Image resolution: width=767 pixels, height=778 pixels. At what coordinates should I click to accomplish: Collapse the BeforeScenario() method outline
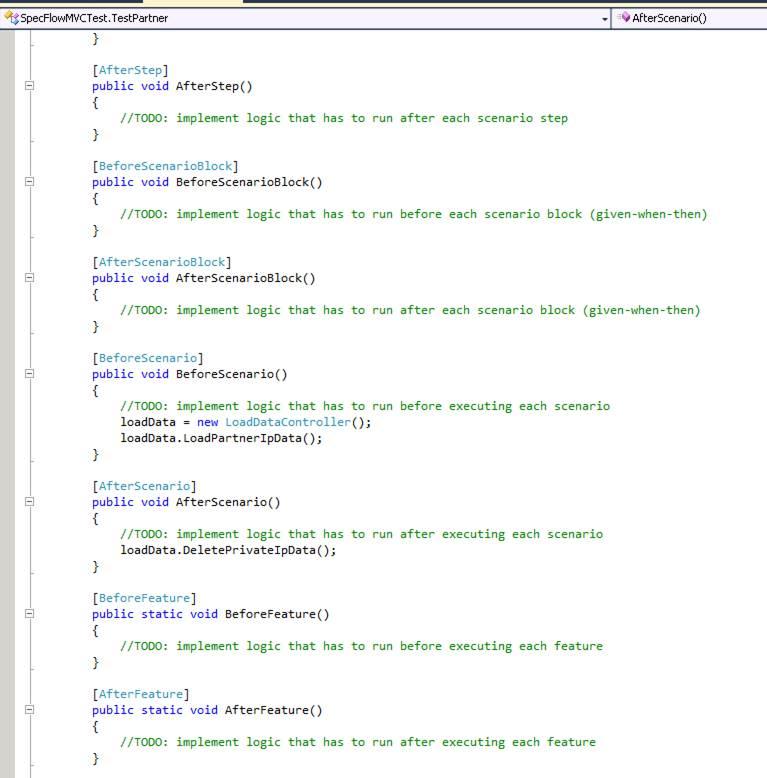point(29,374)
